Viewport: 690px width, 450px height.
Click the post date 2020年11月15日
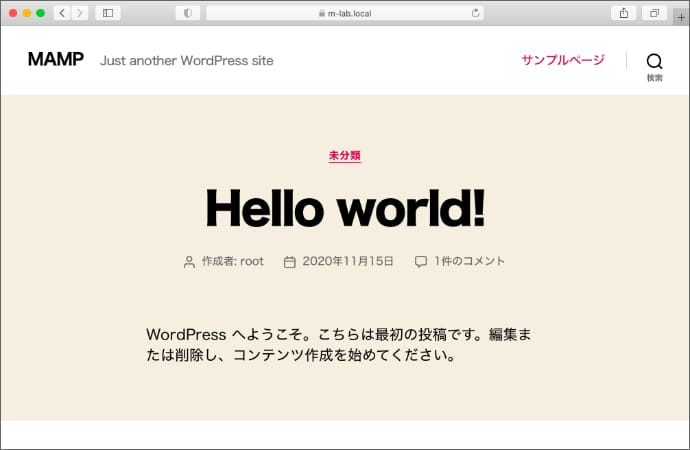349,262
